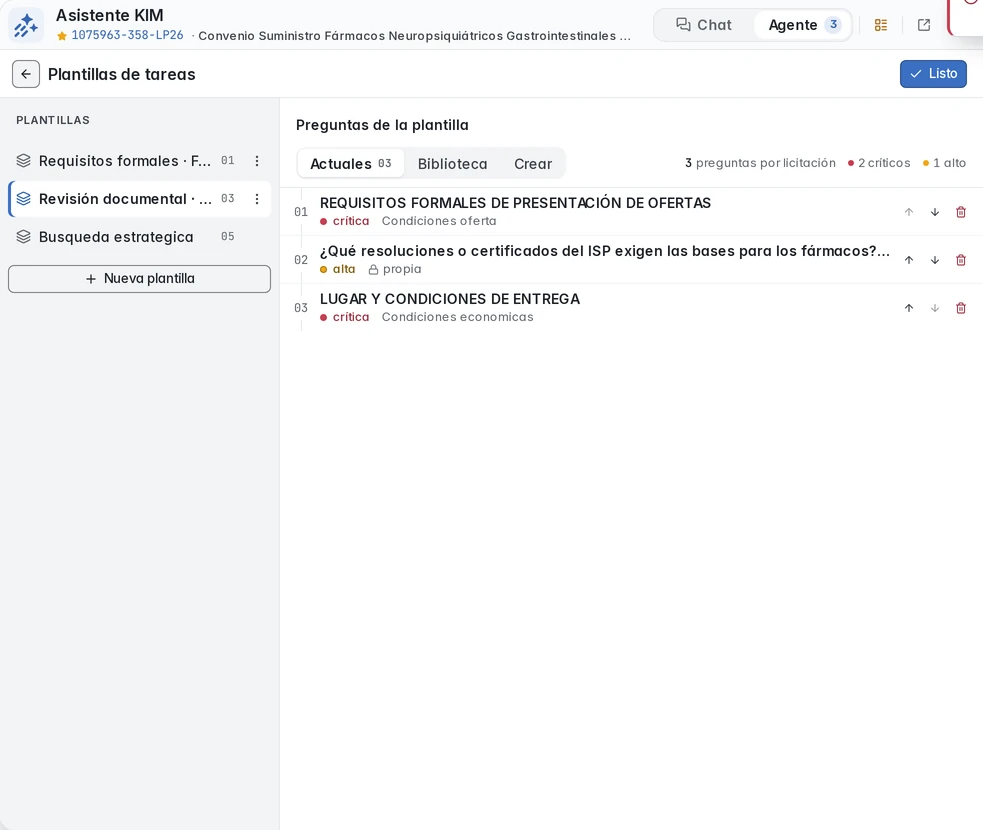Open the tender link 1075963-358-LP26
The height and width of the screenshot is (830, 983).
pos(127,35)
